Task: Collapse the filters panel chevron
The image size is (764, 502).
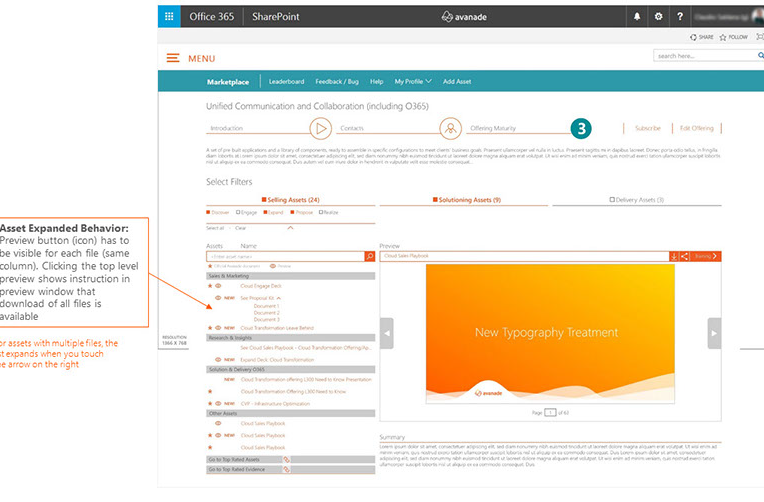Action: tap(291, 228)
